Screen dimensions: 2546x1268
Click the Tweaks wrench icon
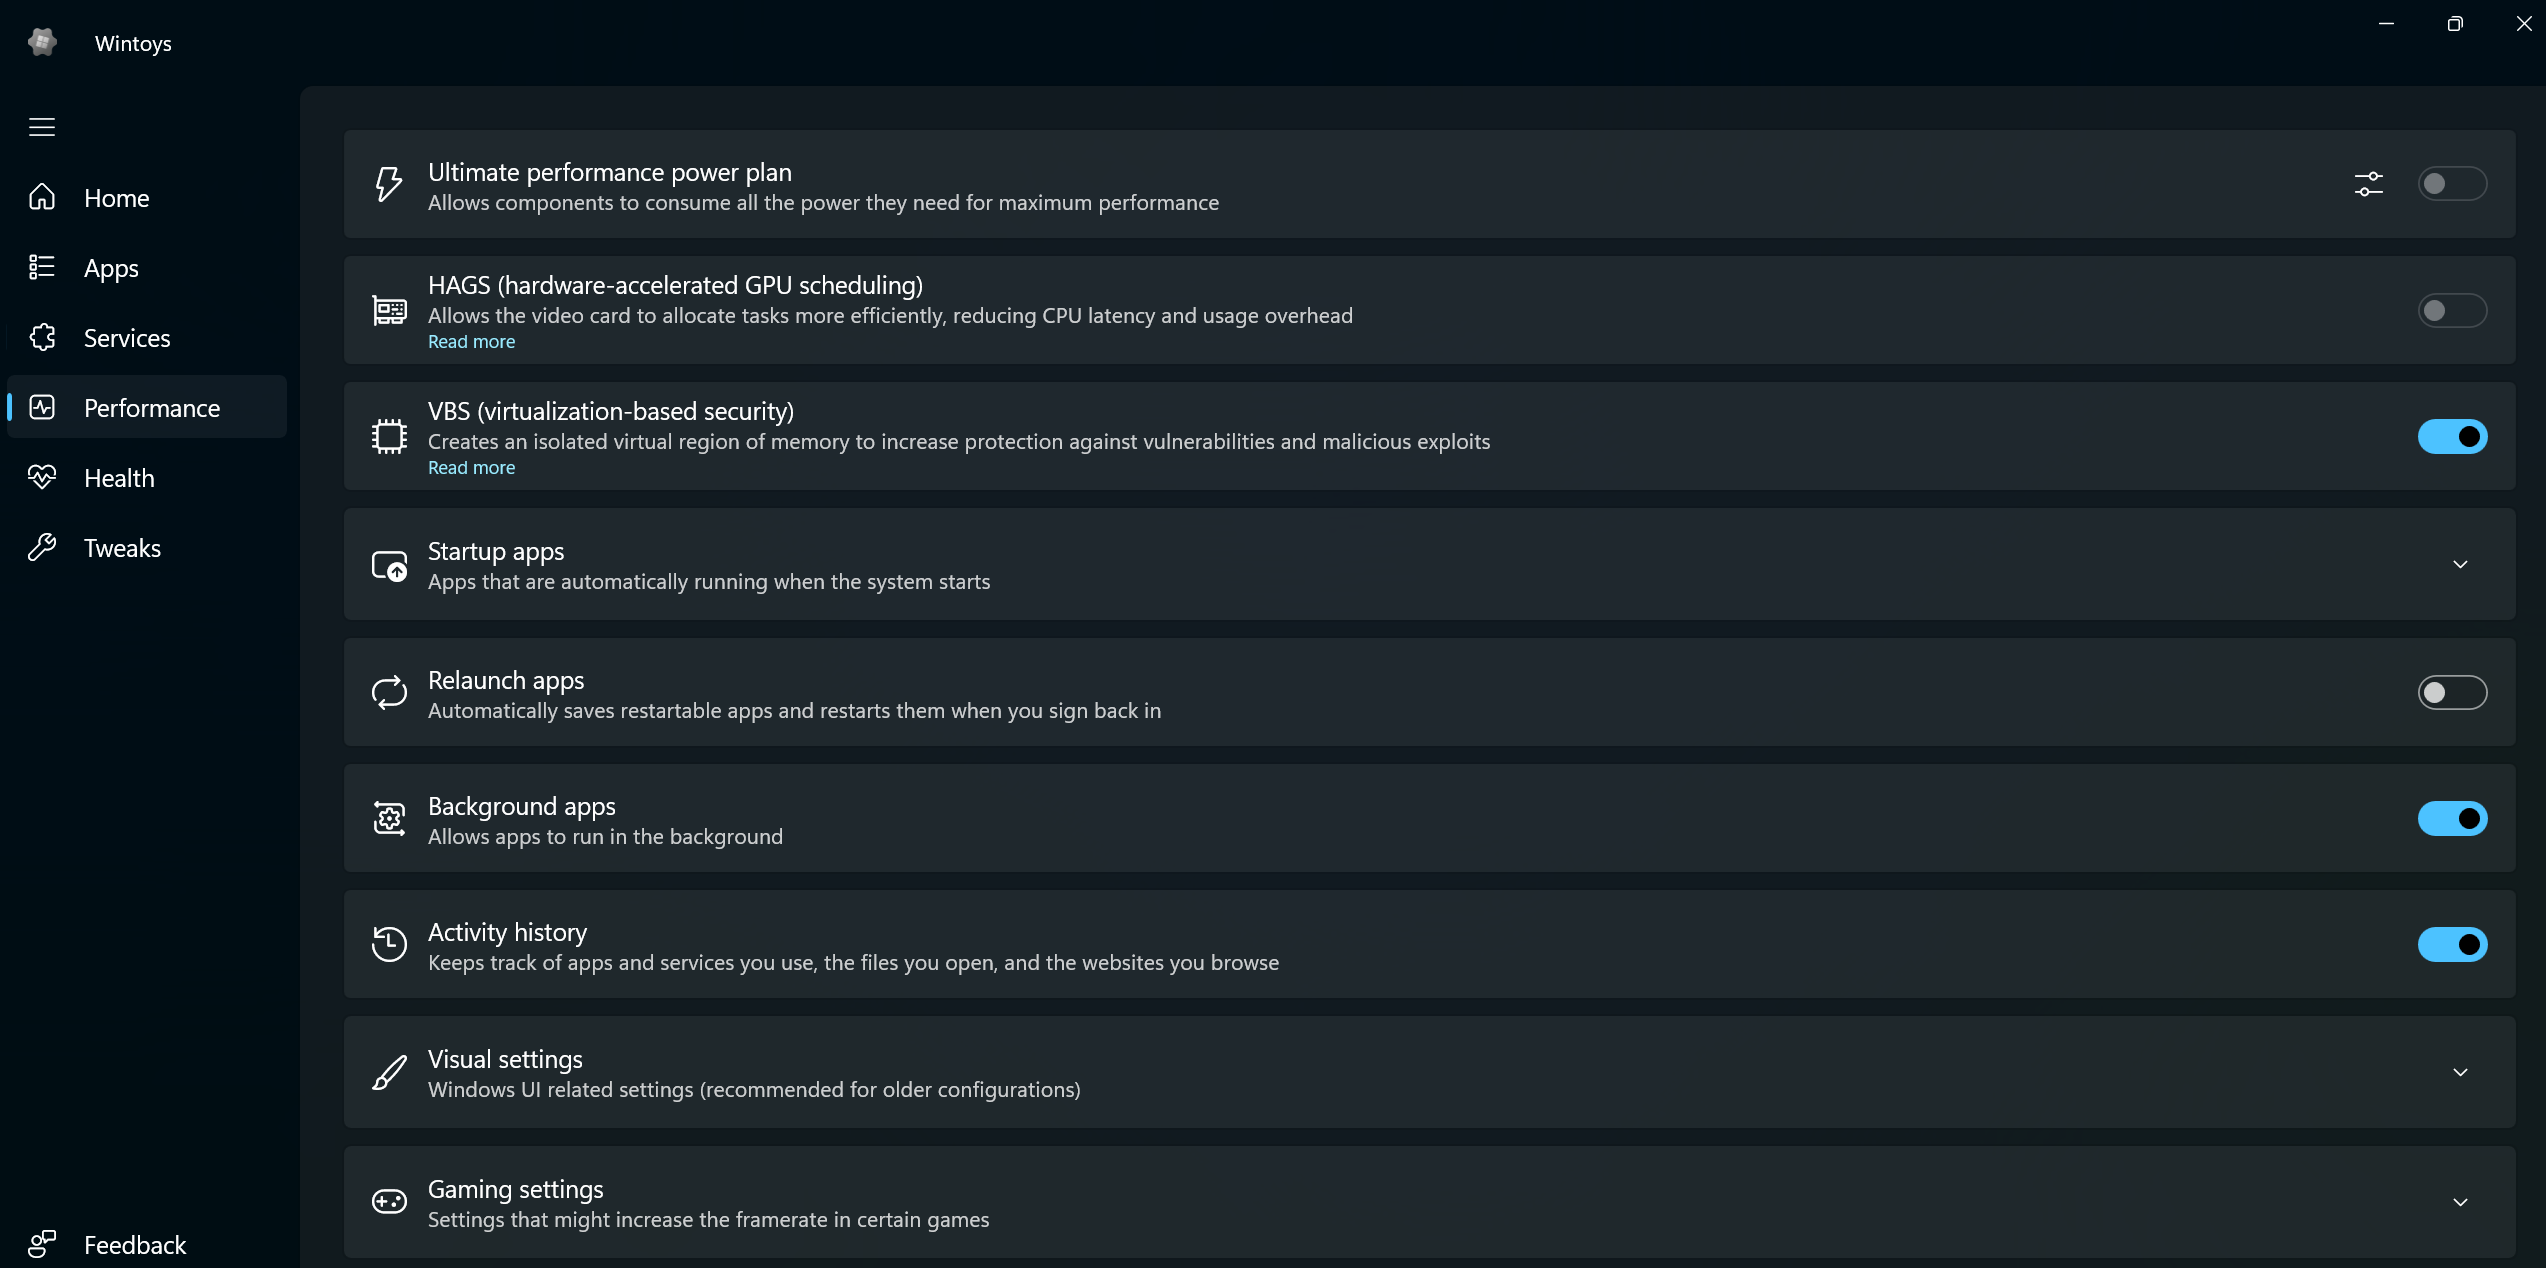[42, 548]
